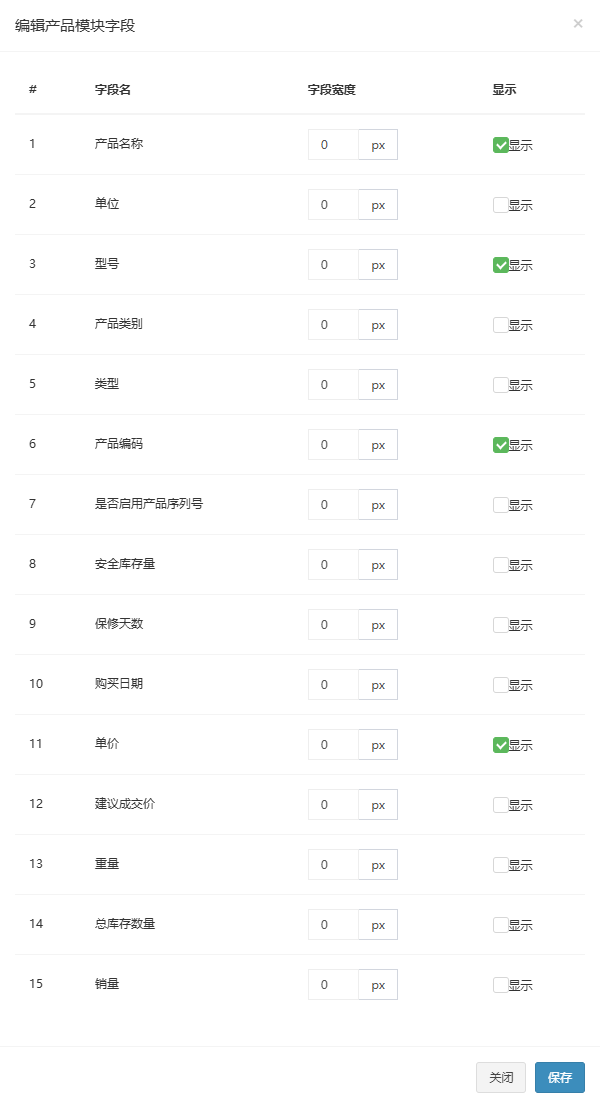Click the px addon beside 型号 width
This screenshot has width=600, height=1107.
tap(378, 265)
